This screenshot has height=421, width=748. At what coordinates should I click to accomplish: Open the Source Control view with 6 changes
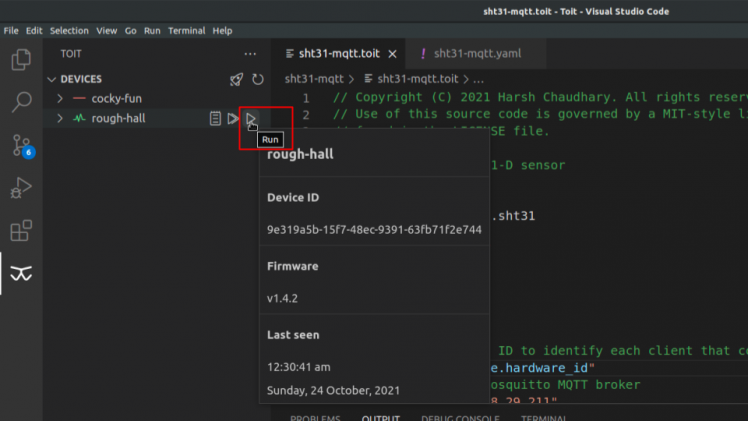(x=22, y=145)
